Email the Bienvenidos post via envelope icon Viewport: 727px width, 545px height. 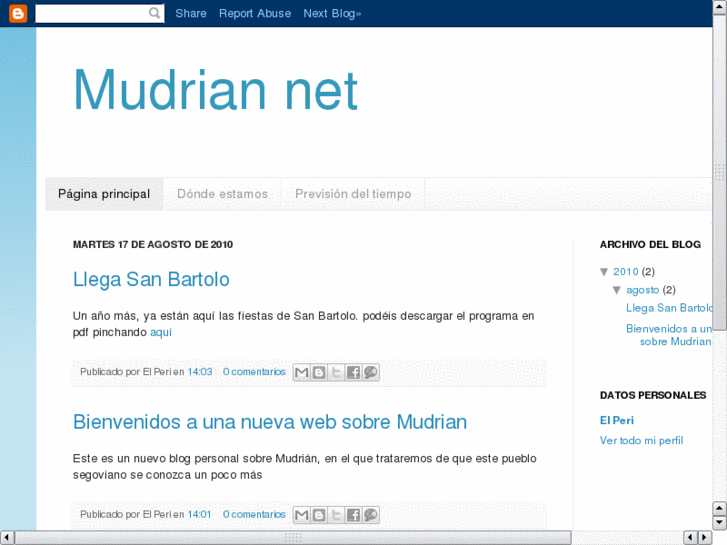click(x=302, y=515)
